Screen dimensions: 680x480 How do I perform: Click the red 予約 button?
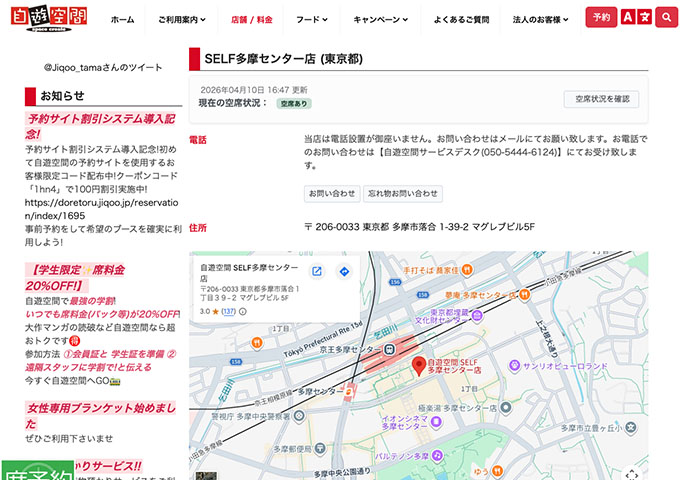coord(601,17)
